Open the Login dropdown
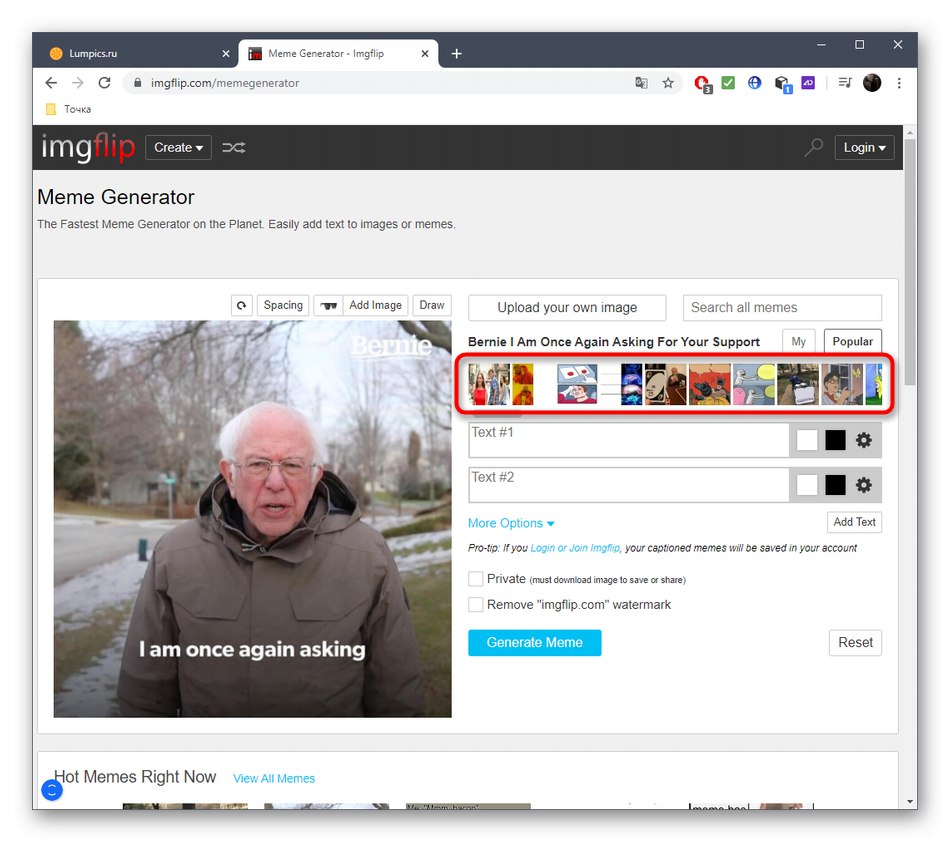950x842 pixels. pyautogui.click(x=864, y=148)
